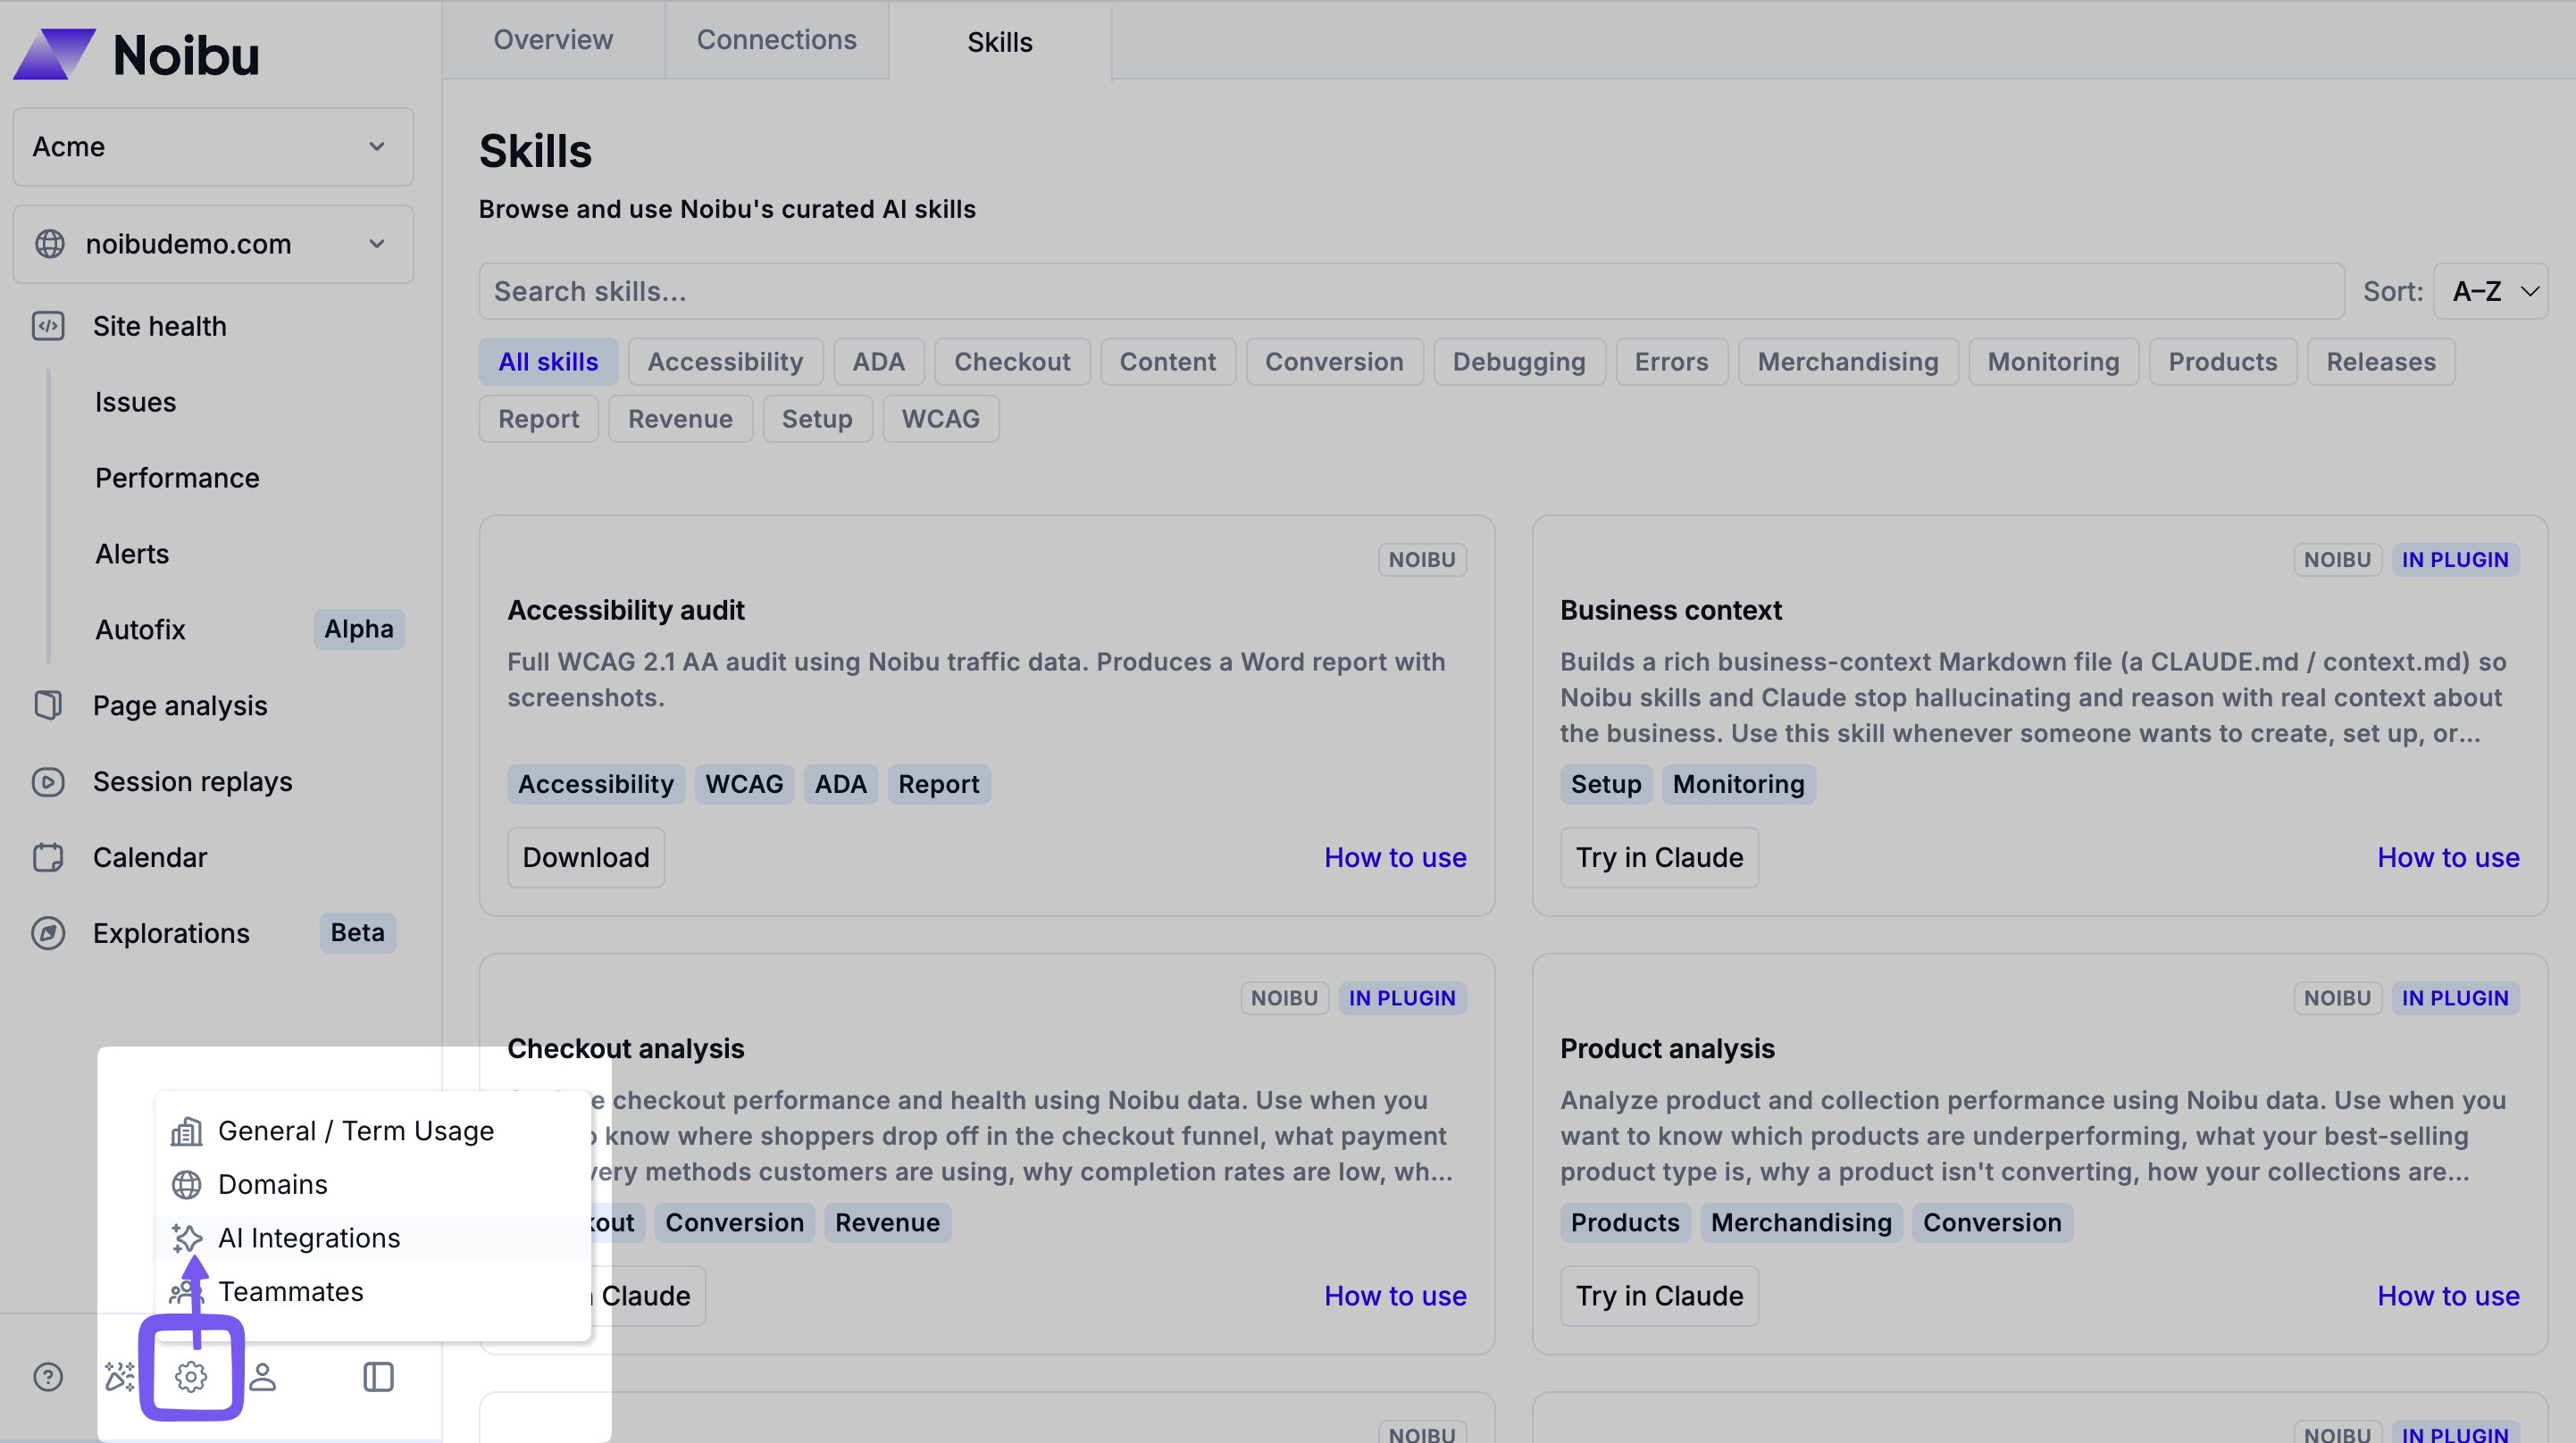Screen dimensions: 2576x1443
Task: Collapse the sidebar with the panel icon
Action: tap(378, 1377)
